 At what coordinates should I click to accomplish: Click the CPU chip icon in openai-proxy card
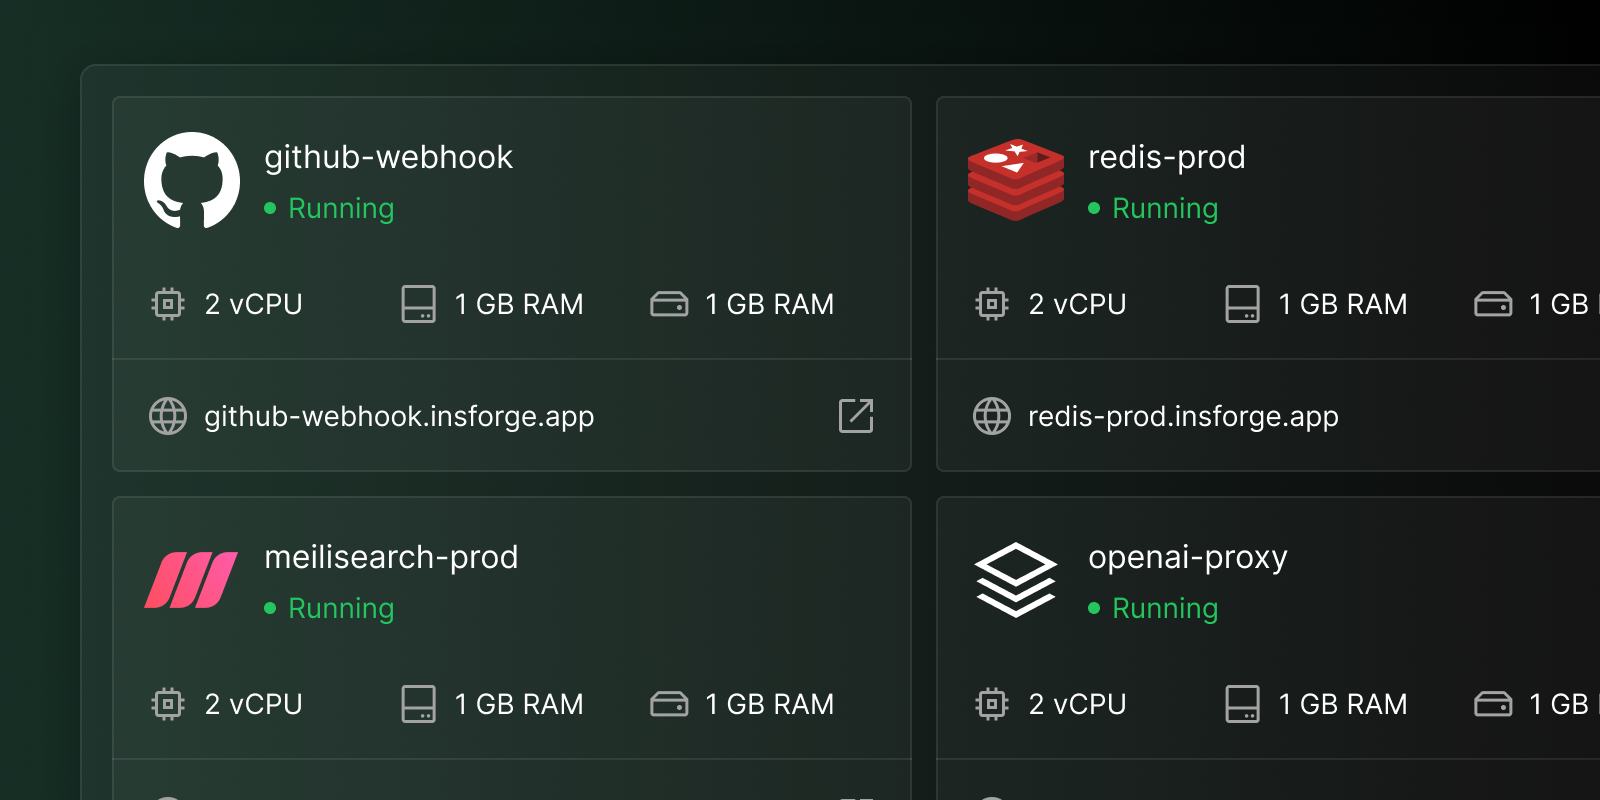point(992,704)
